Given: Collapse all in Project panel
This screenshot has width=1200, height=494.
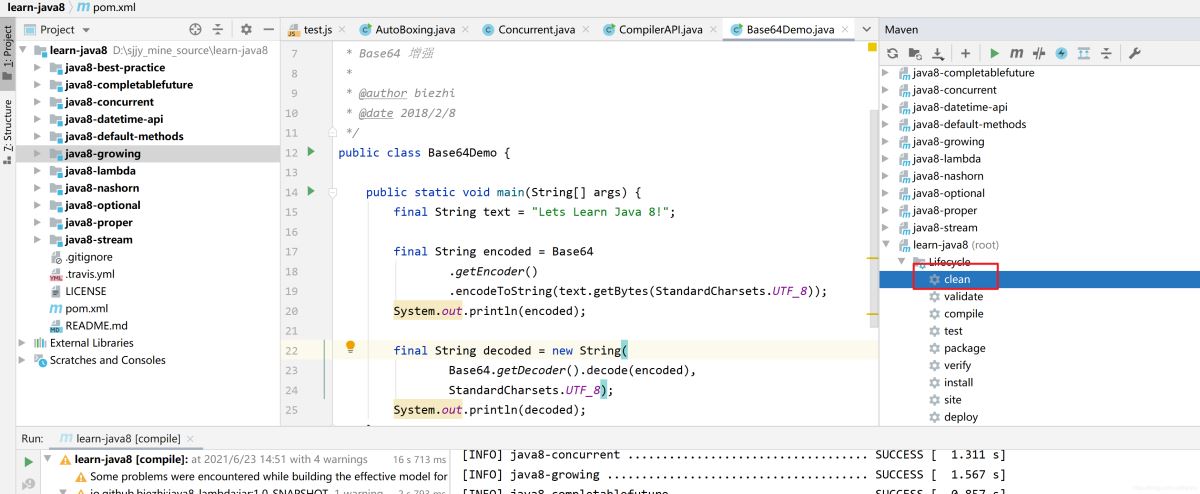Looking at the screenshot, I should click(x=217, y=30).
